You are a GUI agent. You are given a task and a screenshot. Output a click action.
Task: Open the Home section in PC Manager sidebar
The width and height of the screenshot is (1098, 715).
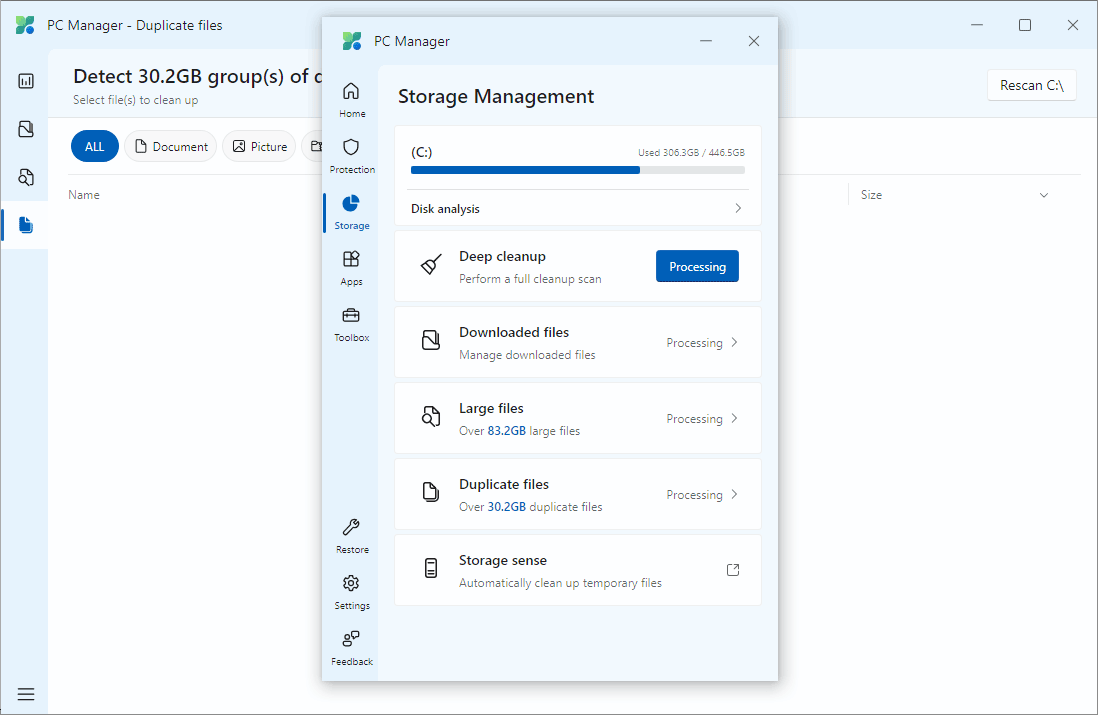[352, 99]
